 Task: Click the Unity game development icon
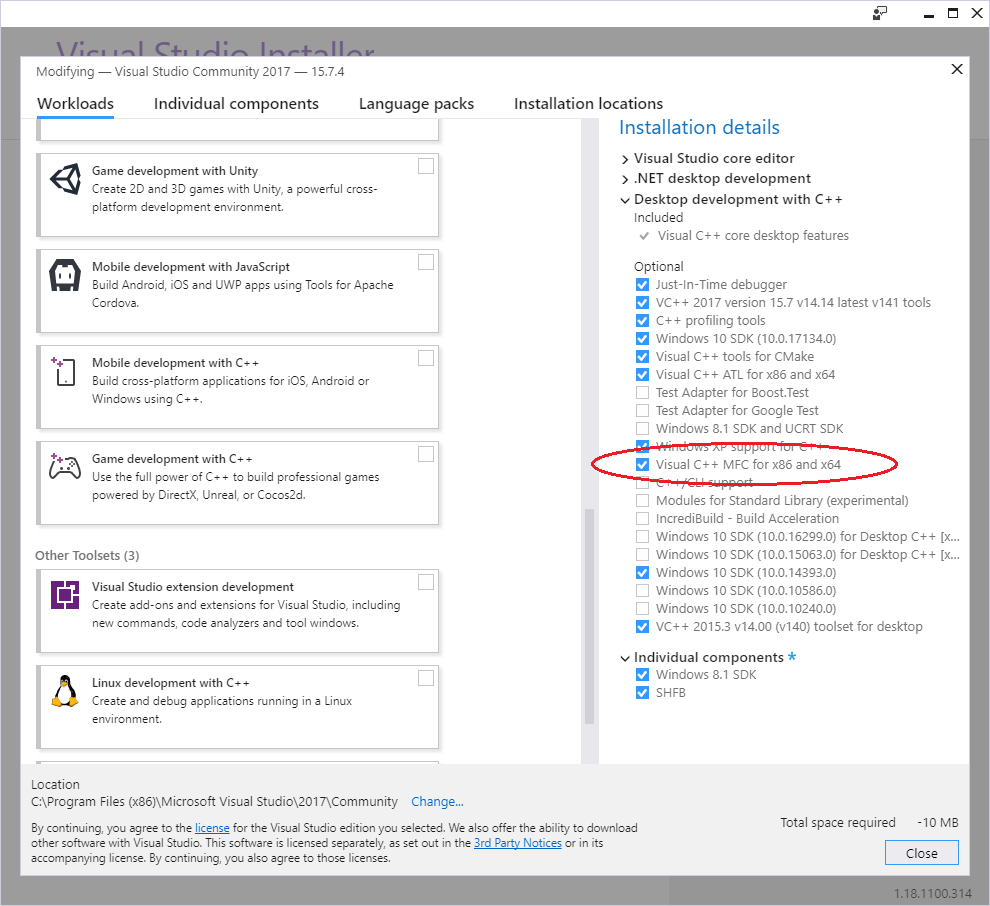tap(65, 180)
